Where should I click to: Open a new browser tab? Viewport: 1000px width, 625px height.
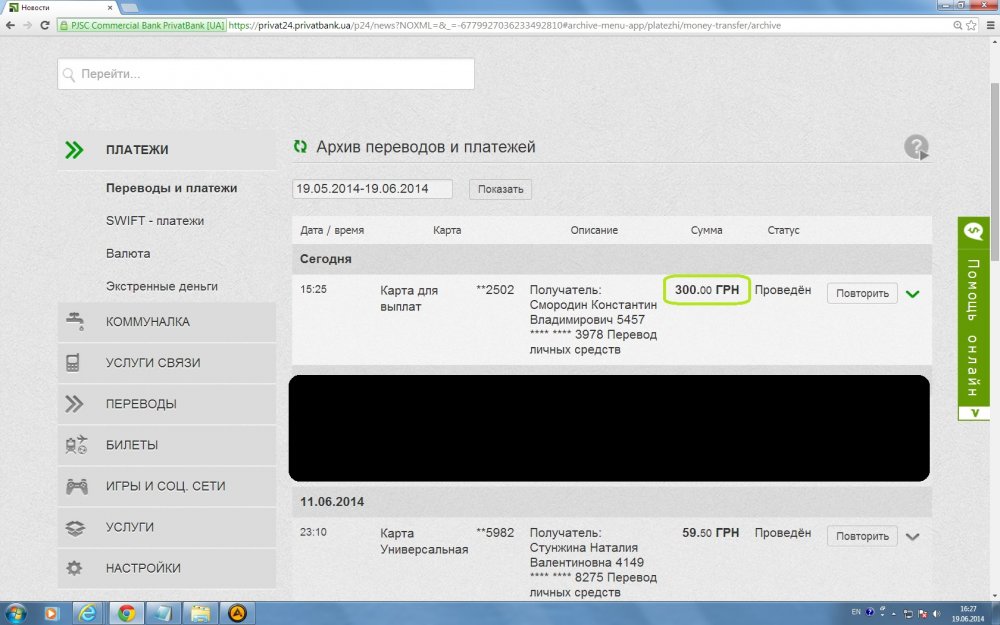click(x=129, y=8)
